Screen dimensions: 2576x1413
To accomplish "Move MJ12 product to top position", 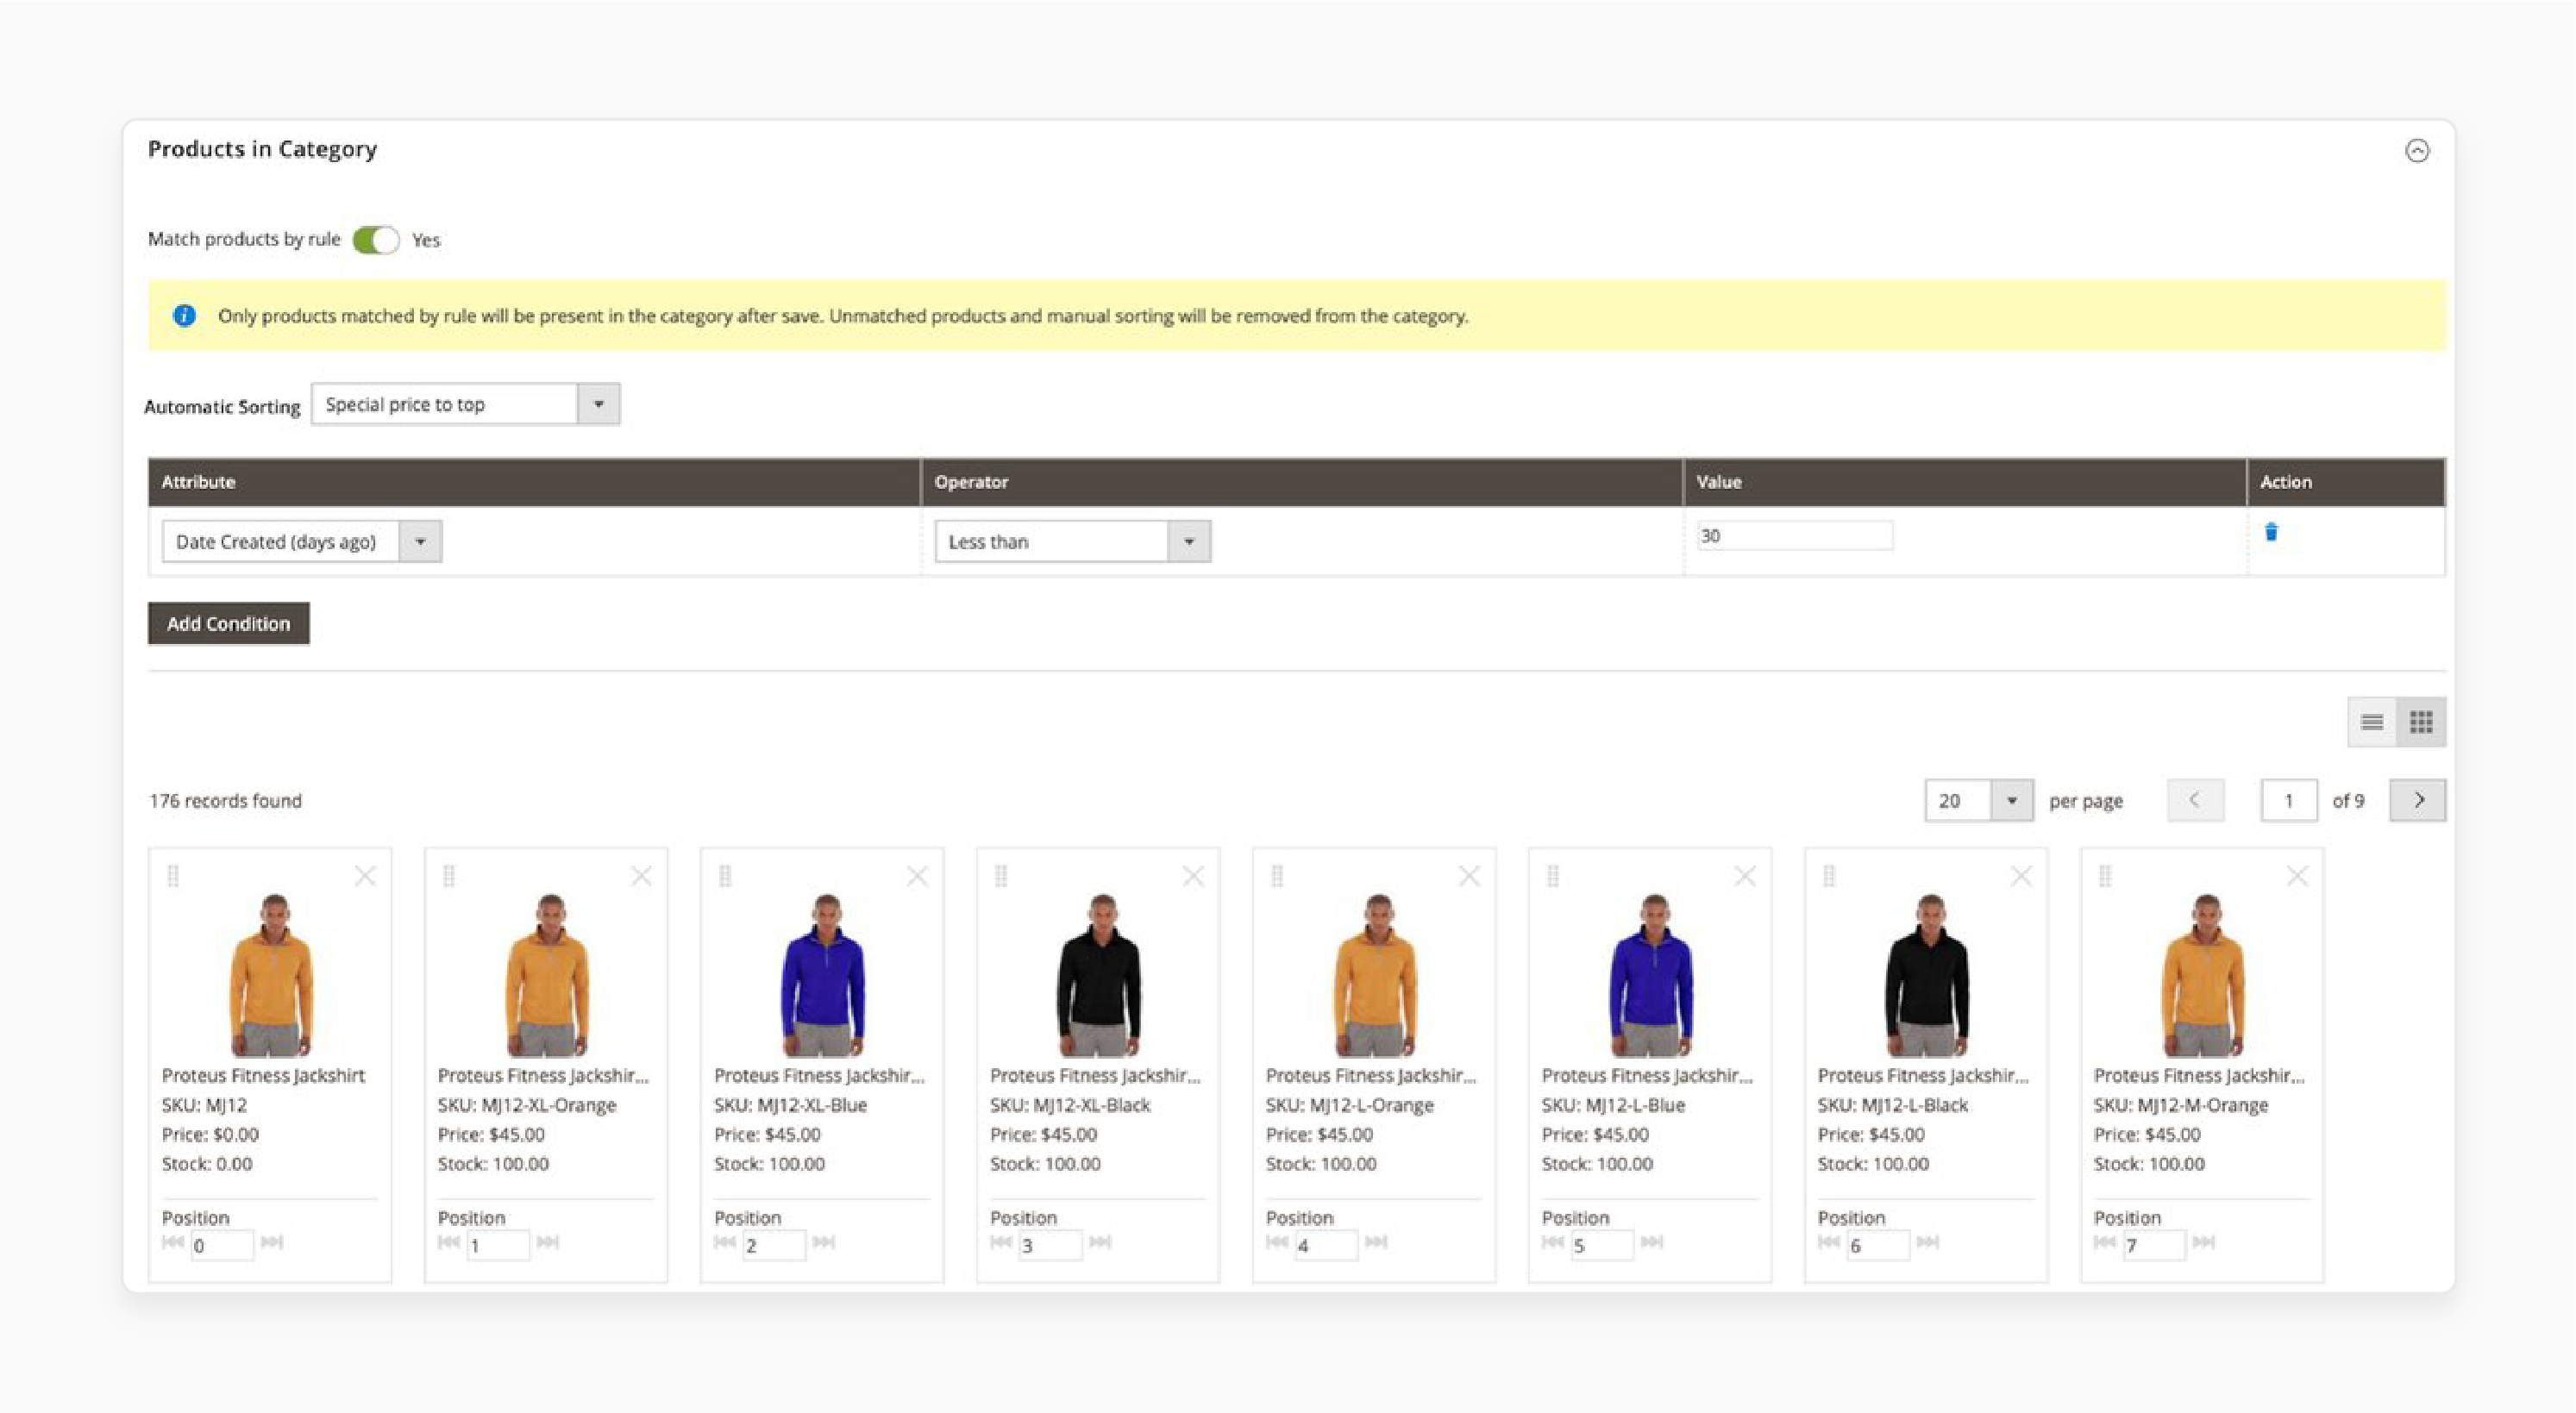I will point(173,1242).
